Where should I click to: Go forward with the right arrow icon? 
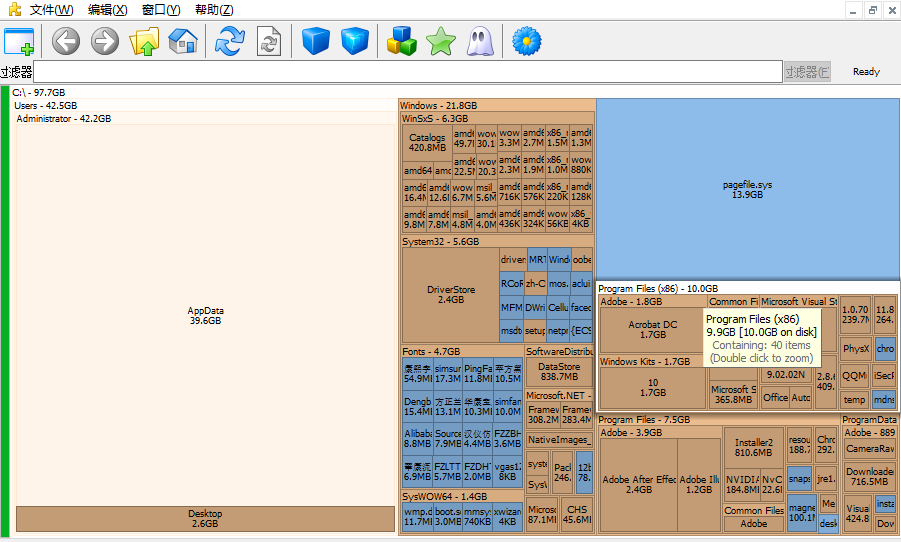[105, 41]
